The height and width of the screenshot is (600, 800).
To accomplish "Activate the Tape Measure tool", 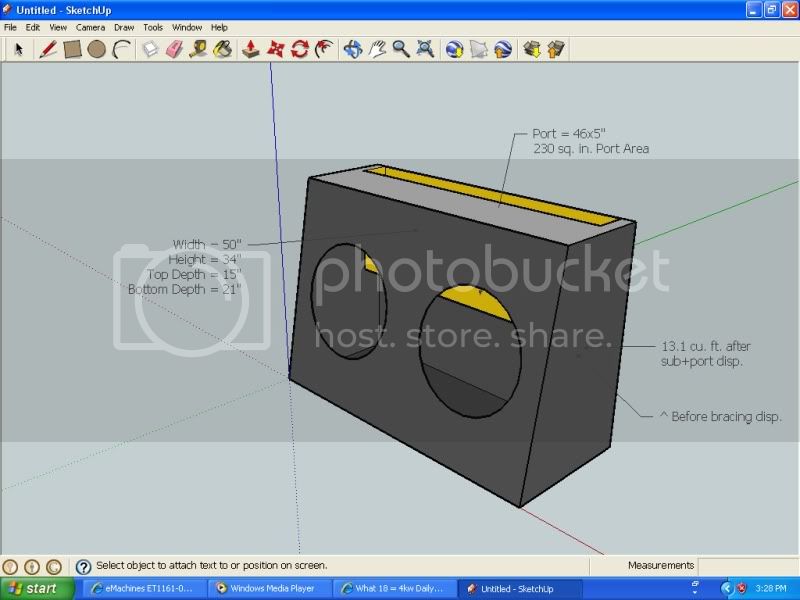I will click(198, 49).
